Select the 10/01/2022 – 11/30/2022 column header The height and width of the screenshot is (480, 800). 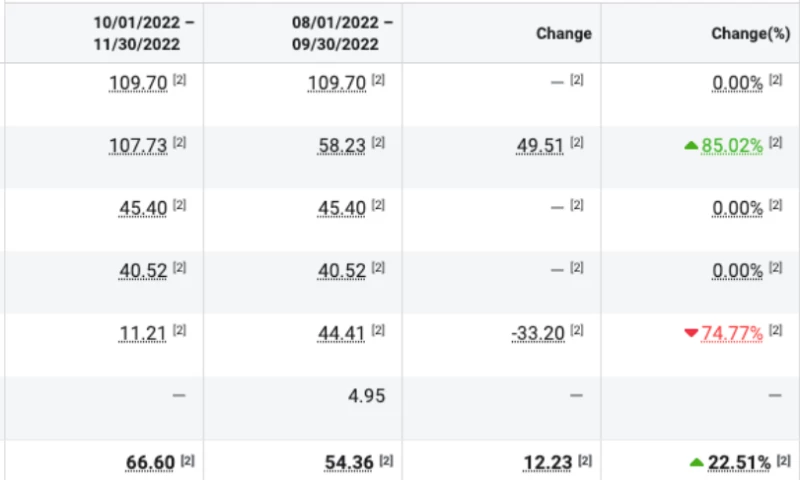click(144, 33)
